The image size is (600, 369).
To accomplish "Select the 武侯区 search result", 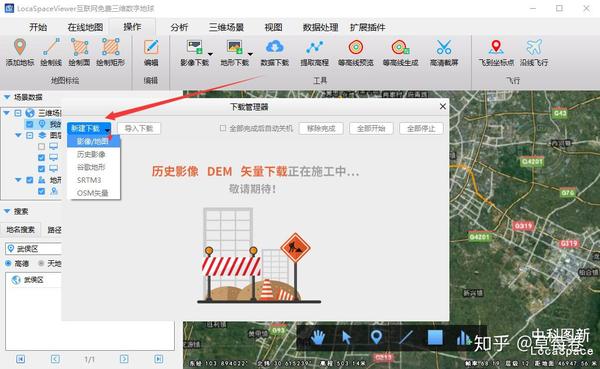I will coord(33,280).
